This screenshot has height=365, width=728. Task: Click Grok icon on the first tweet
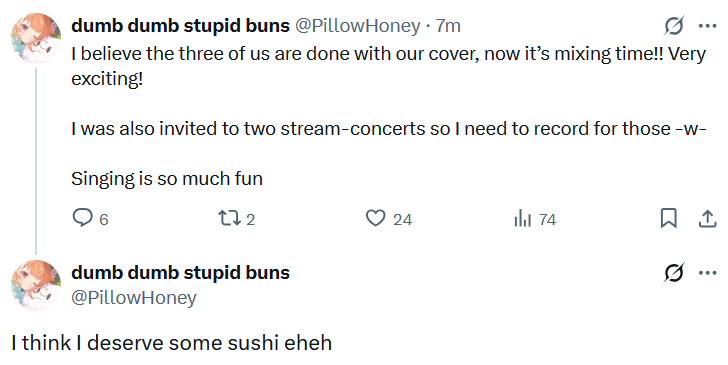pos(673,26)
